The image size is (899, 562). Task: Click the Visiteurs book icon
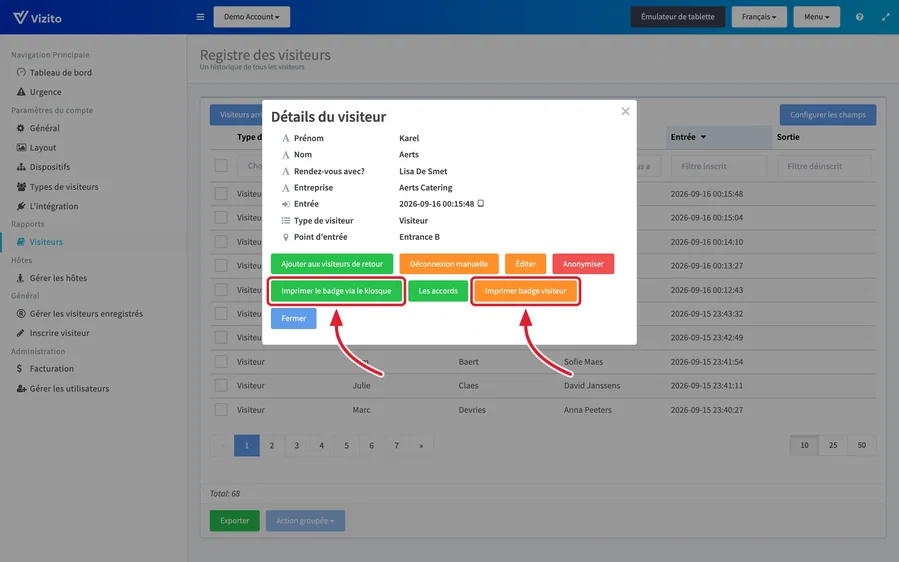point(21,241)
